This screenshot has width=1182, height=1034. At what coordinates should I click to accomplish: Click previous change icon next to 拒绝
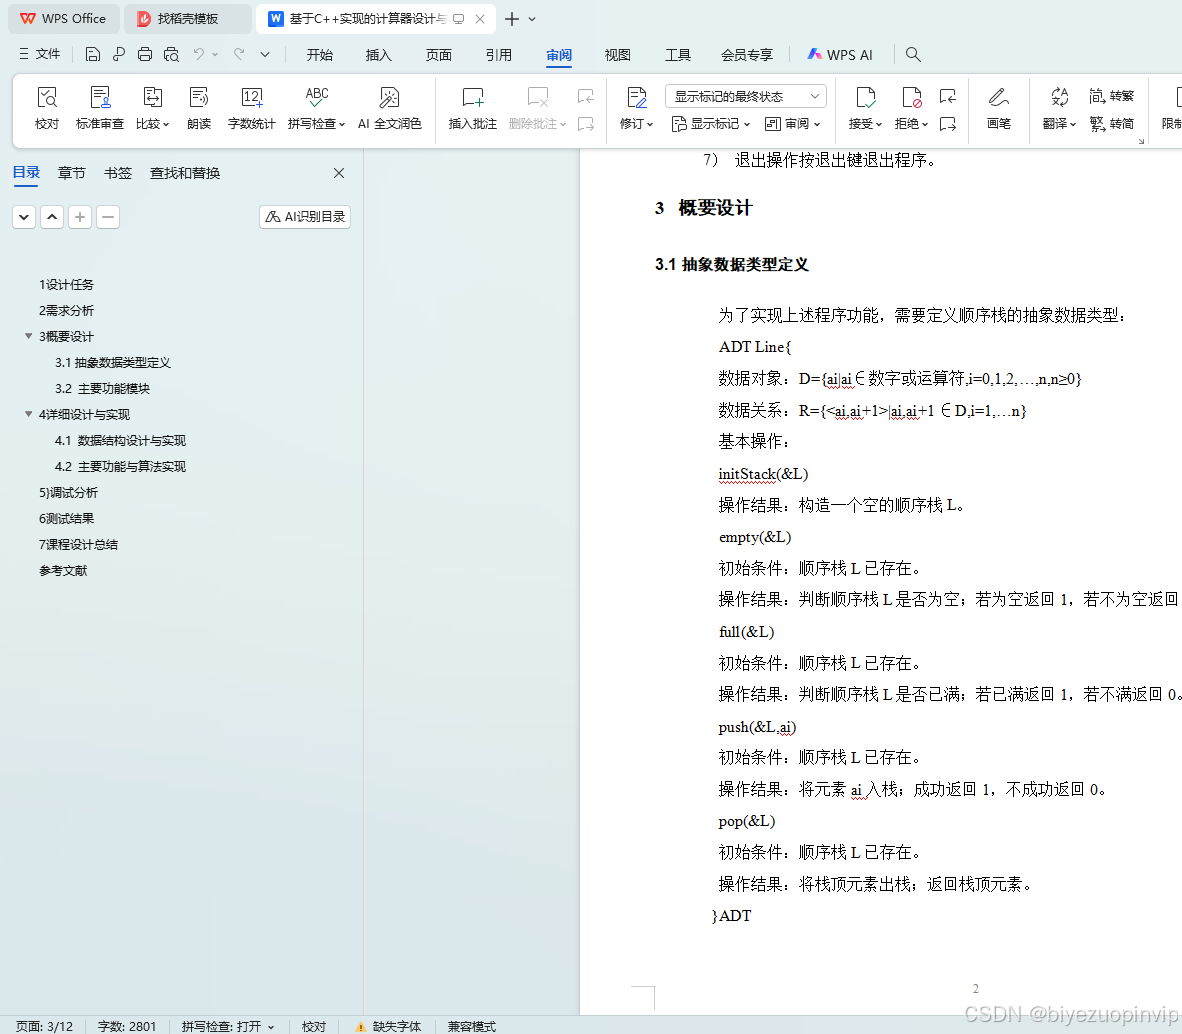click(x=948, y=96)
